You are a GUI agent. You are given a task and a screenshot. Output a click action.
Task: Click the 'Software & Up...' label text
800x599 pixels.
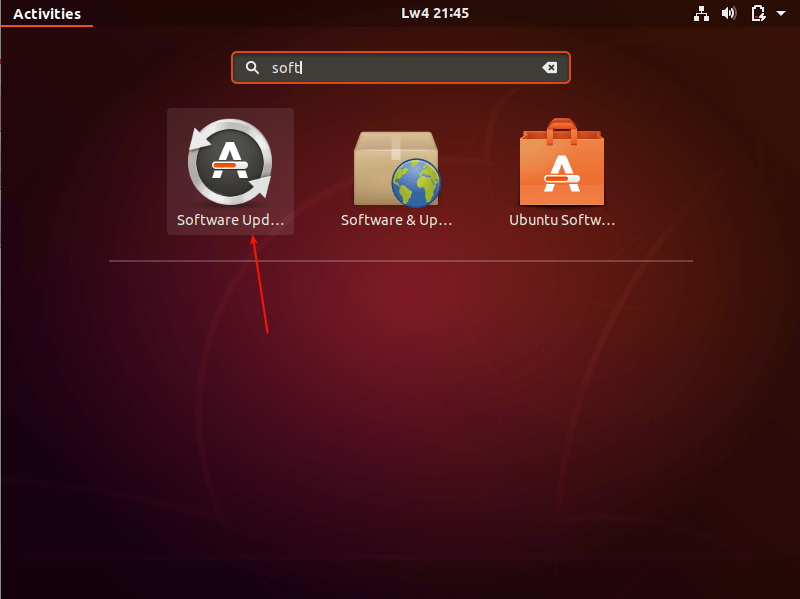pos(396,220)
